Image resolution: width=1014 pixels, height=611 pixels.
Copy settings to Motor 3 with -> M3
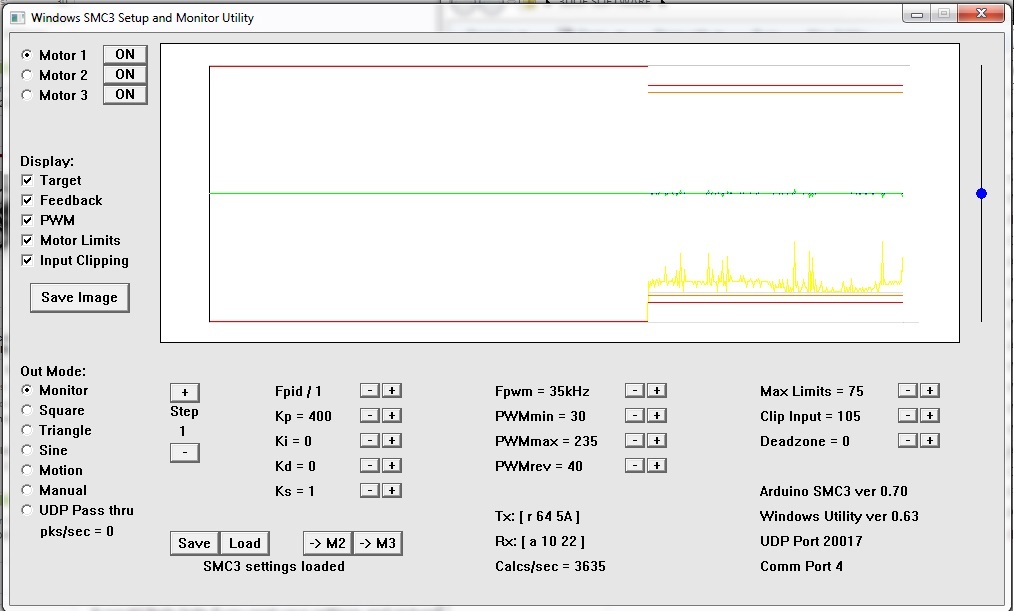378,543
